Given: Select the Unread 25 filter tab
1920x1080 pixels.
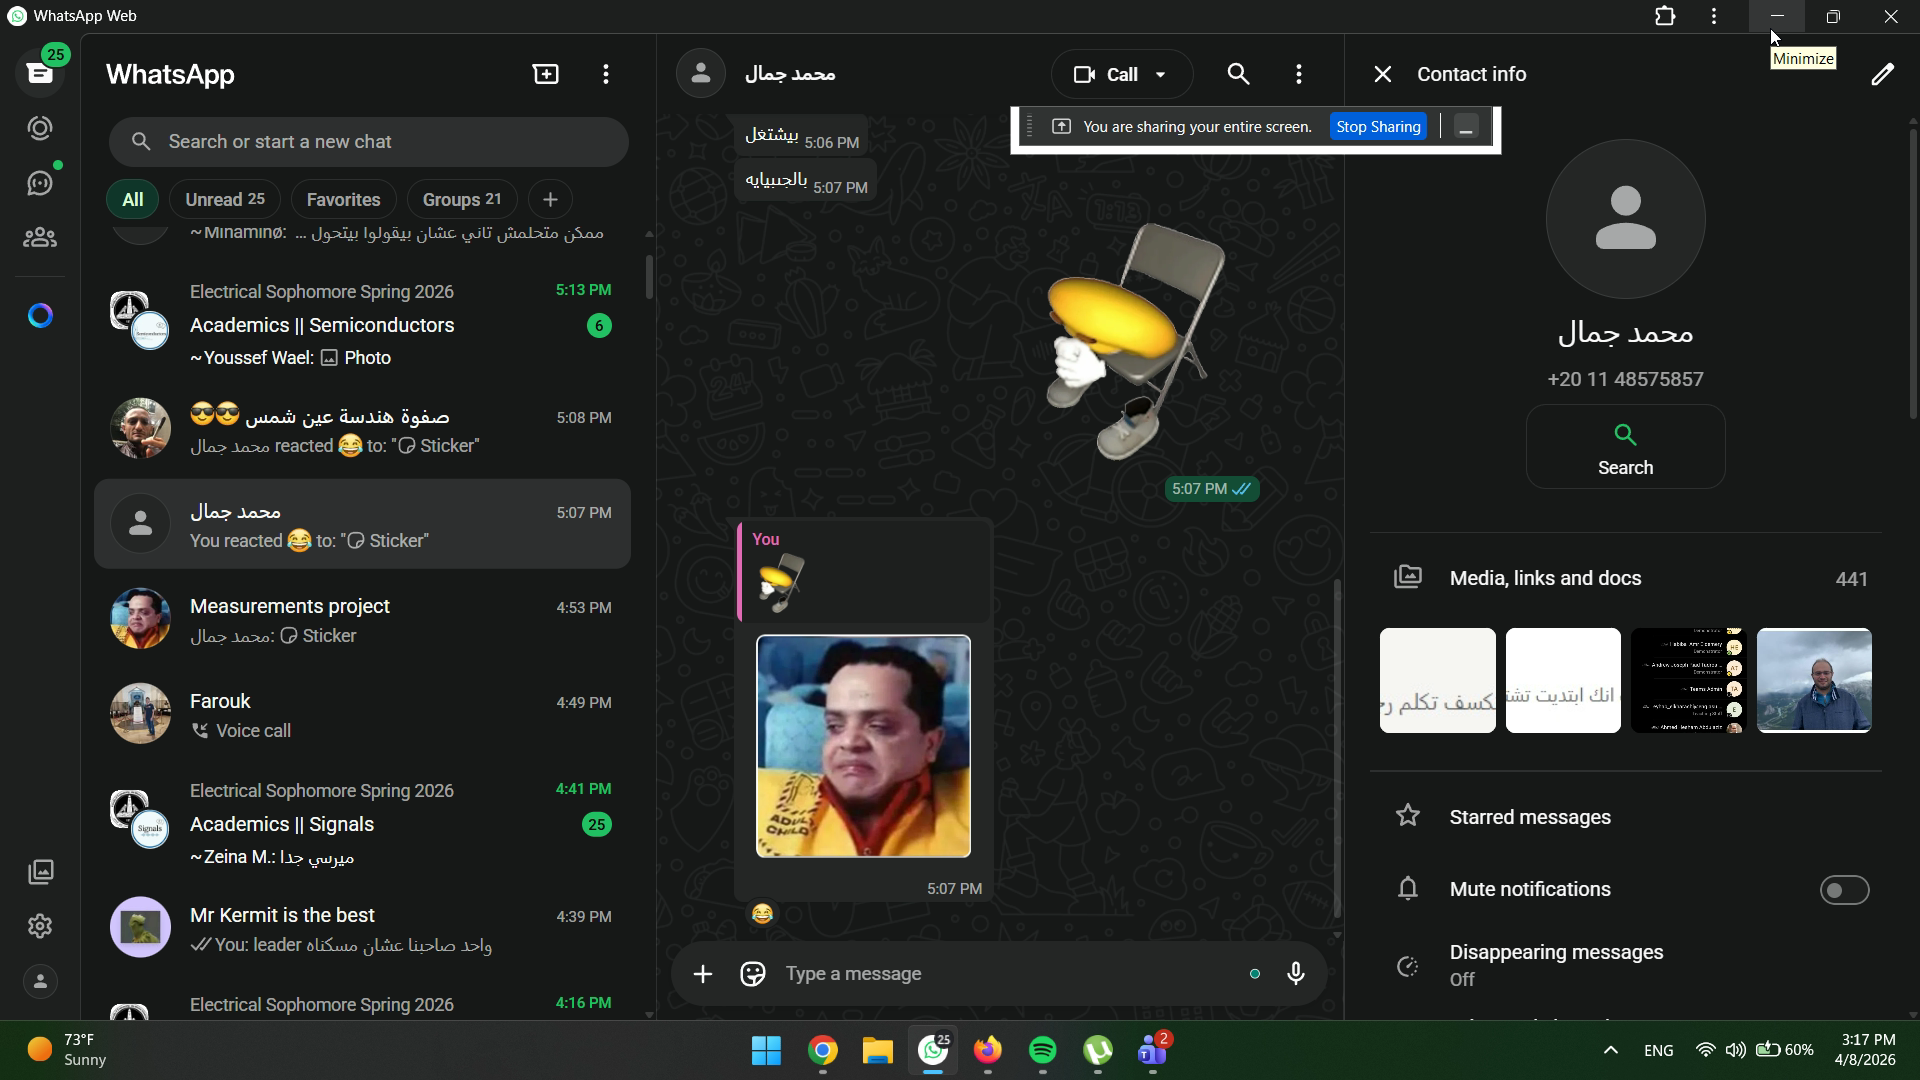Looking at the screenshot, I should click(225, 200).
